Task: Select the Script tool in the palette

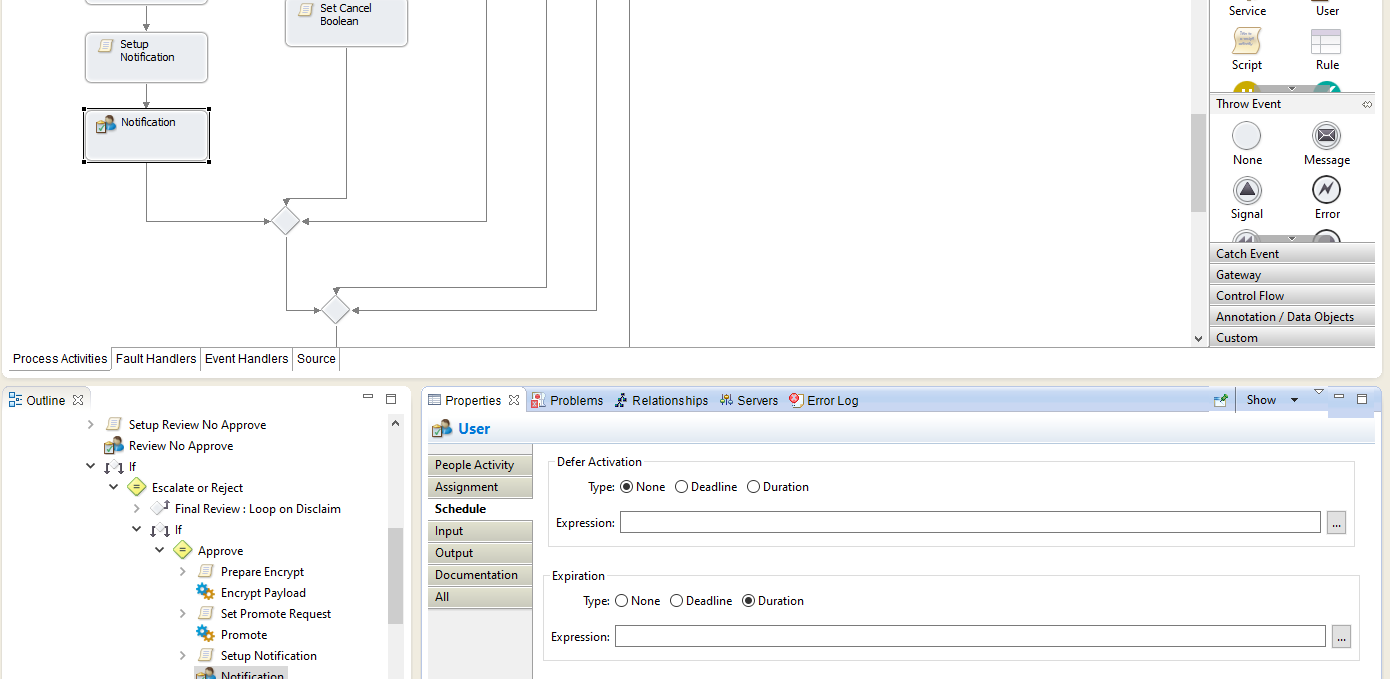Action: coord(1246,42)
